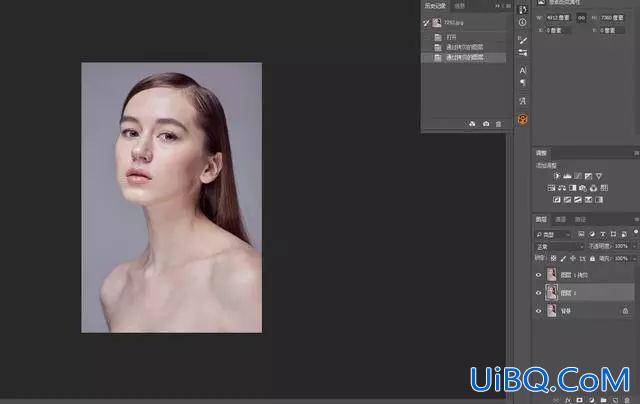Add Photo Filter adjustment
640x404 pixels.
(583, 188)
